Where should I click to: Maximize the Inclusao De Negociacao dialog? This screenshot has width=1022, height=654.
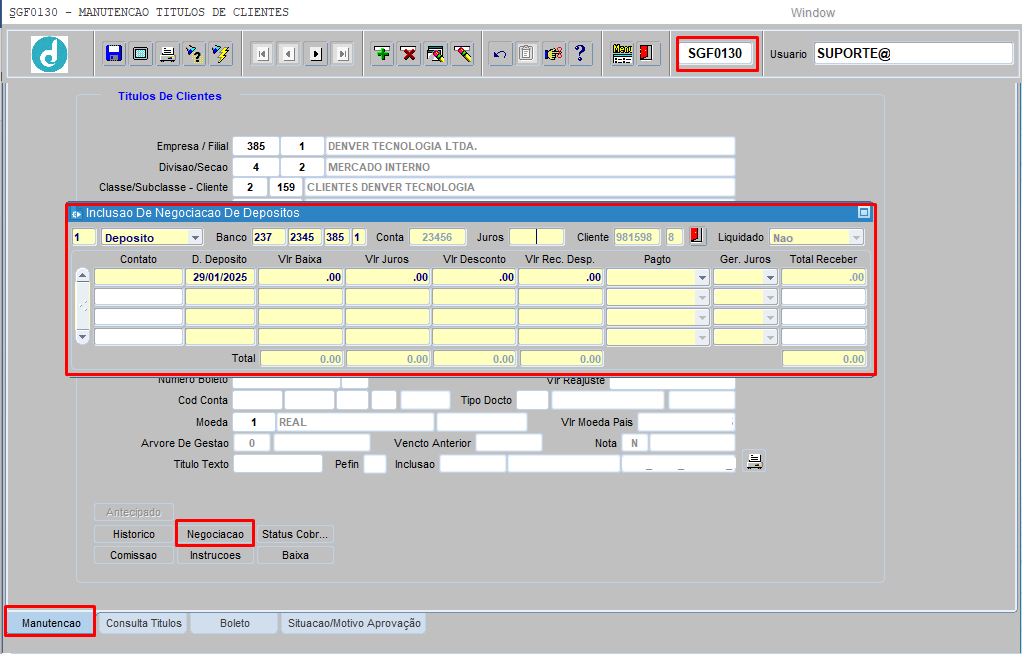(x=864, y=213)
